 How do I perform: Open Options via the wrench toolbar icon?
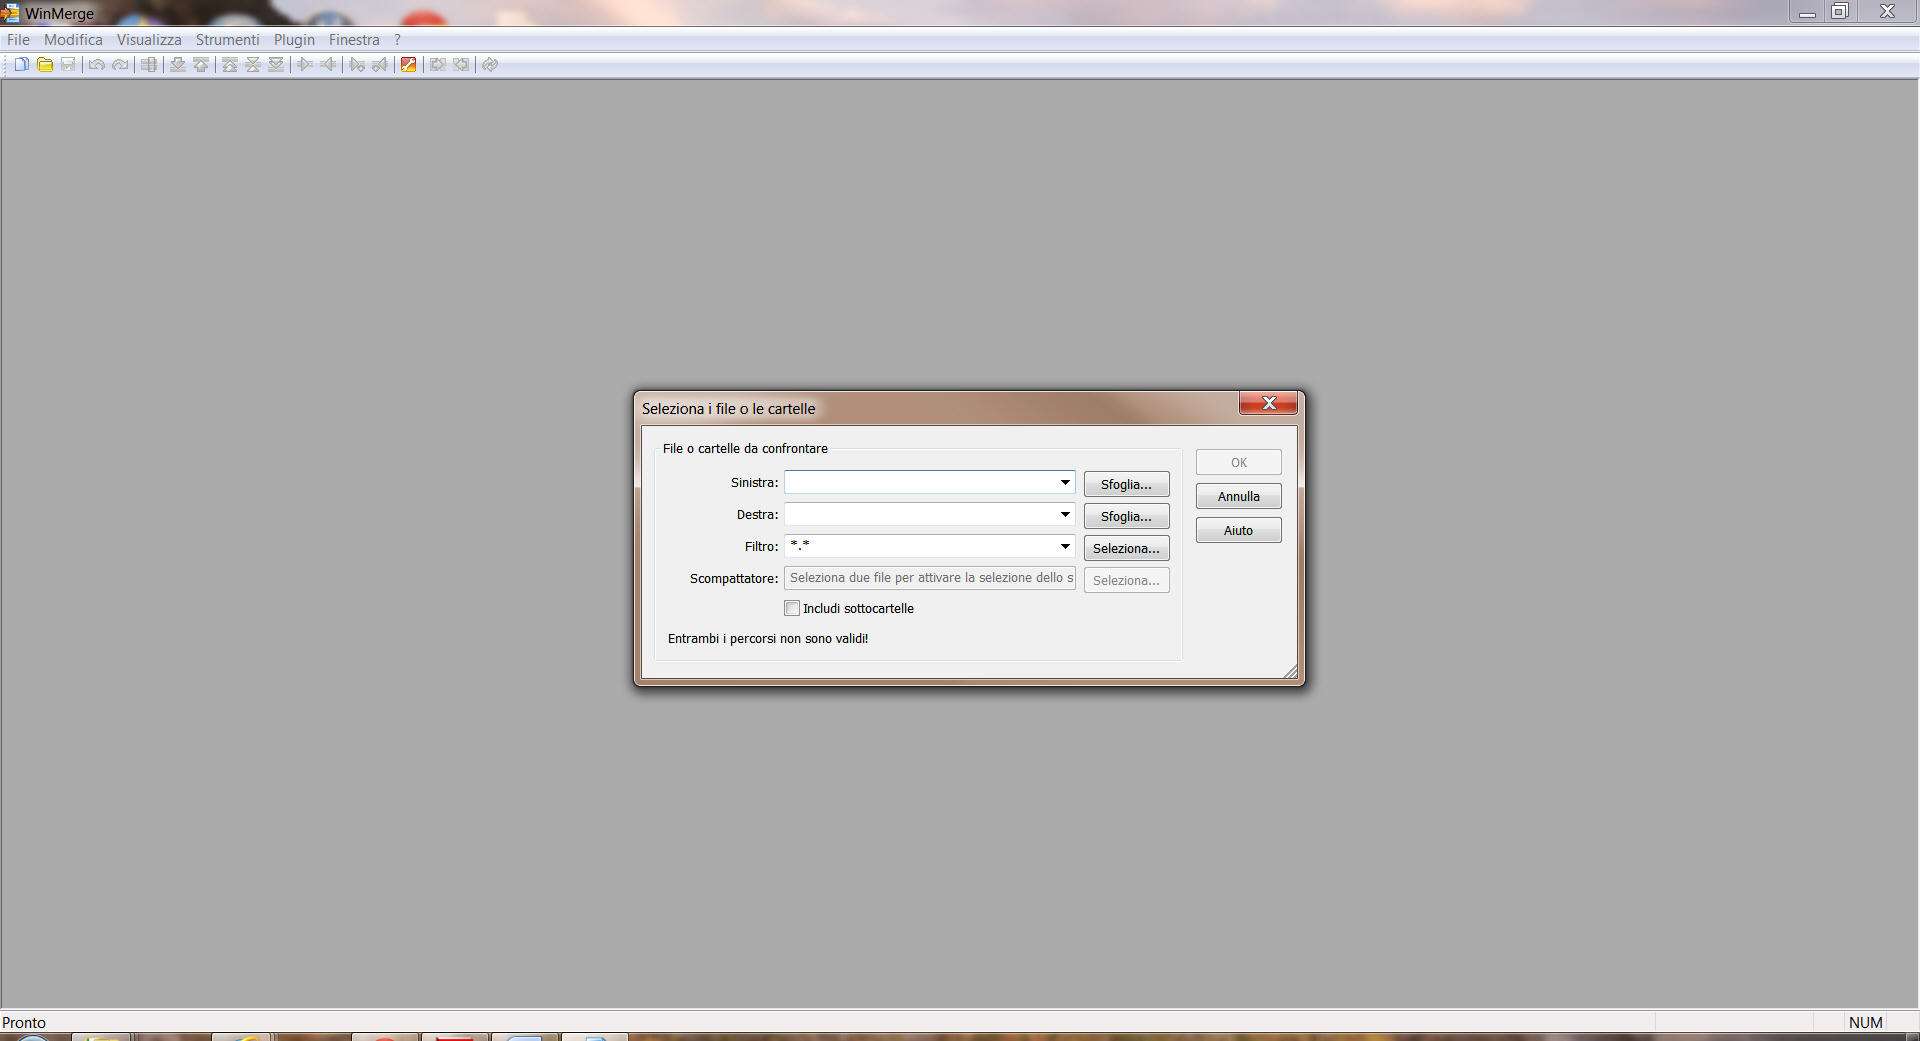click(x=409, y=65)
